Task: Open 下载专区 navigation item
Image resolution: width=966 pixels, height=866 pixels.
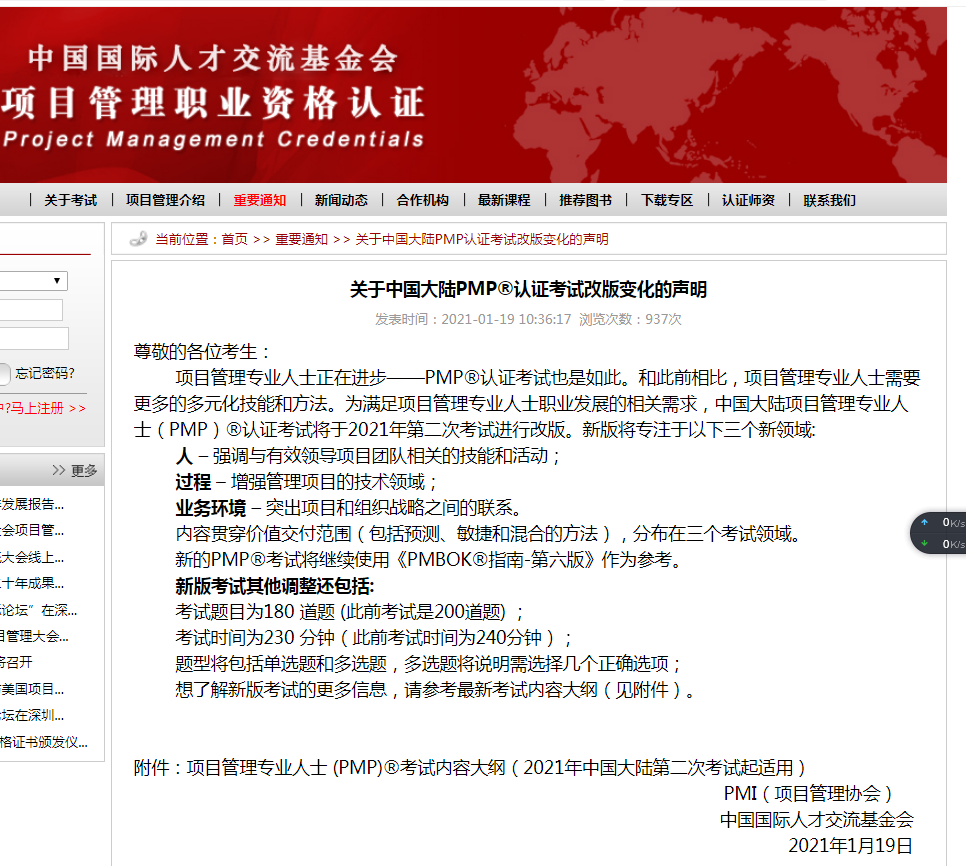Action: (x=667, y=200)
